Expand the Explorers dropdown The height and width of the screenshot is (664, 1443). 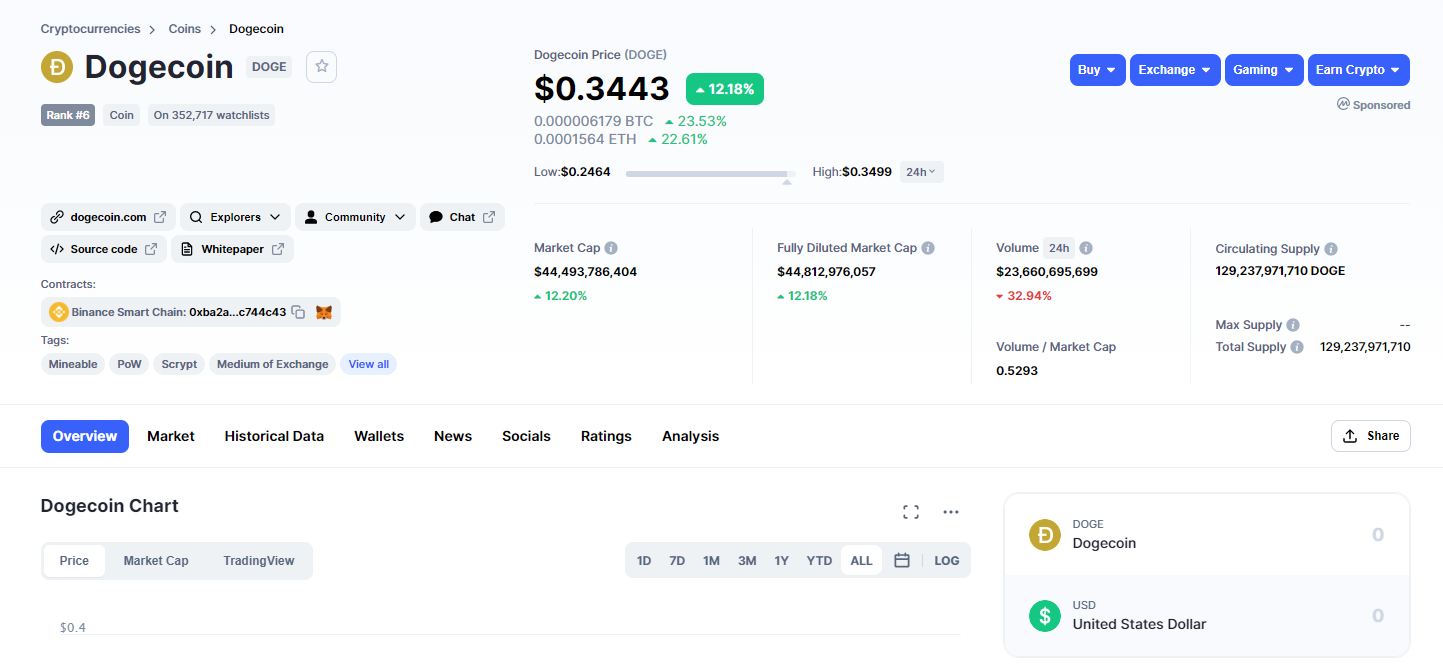pyautogui.click(x=236, y=217)
